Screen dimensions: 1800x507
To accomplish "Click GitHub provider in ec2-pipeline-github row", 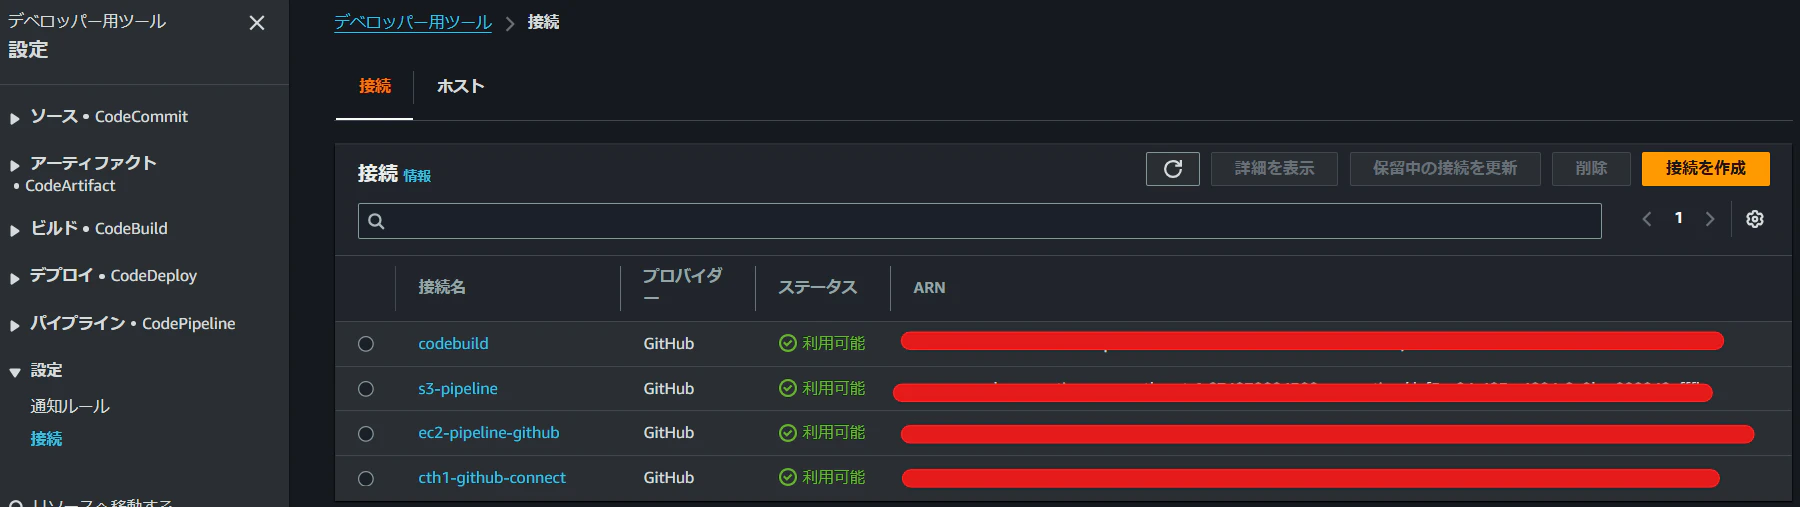I will pos(669,433).
